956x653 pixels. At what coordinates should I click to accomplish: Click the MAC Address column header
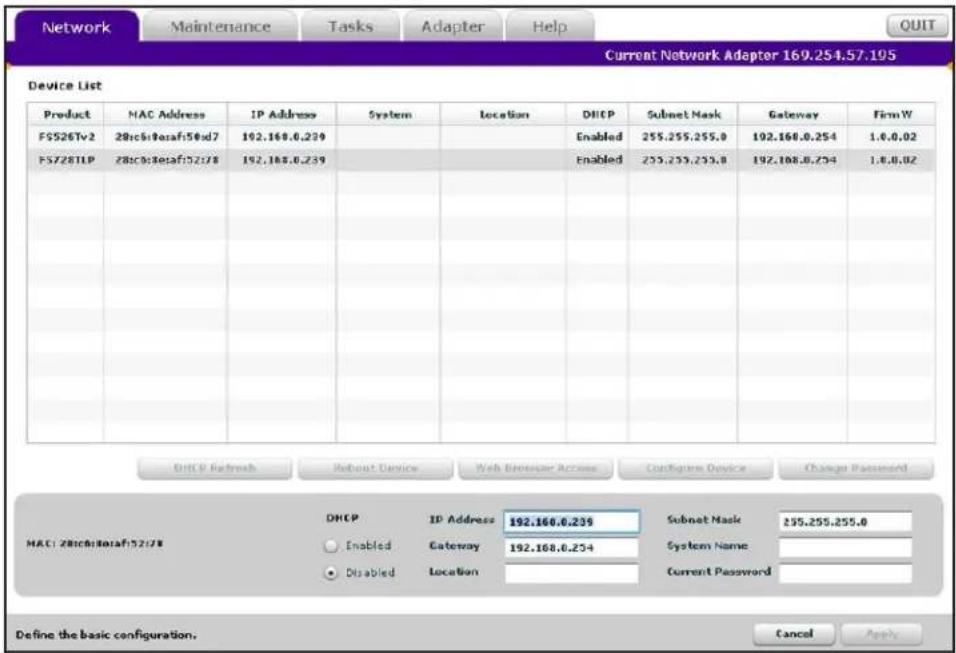[x=166, y=114]
